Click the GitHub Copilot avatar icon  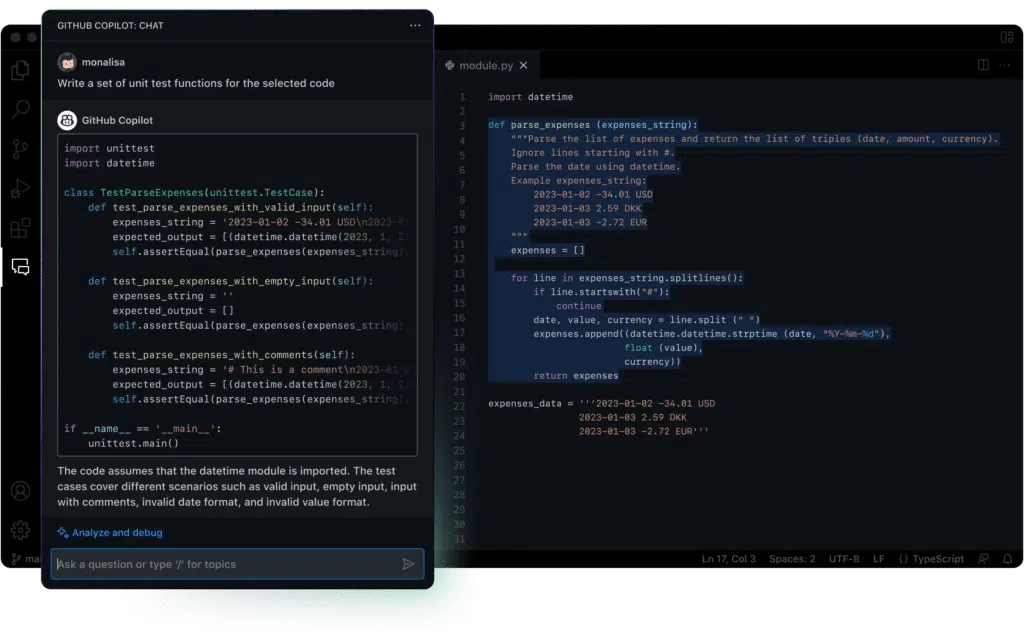click(67, 120)
